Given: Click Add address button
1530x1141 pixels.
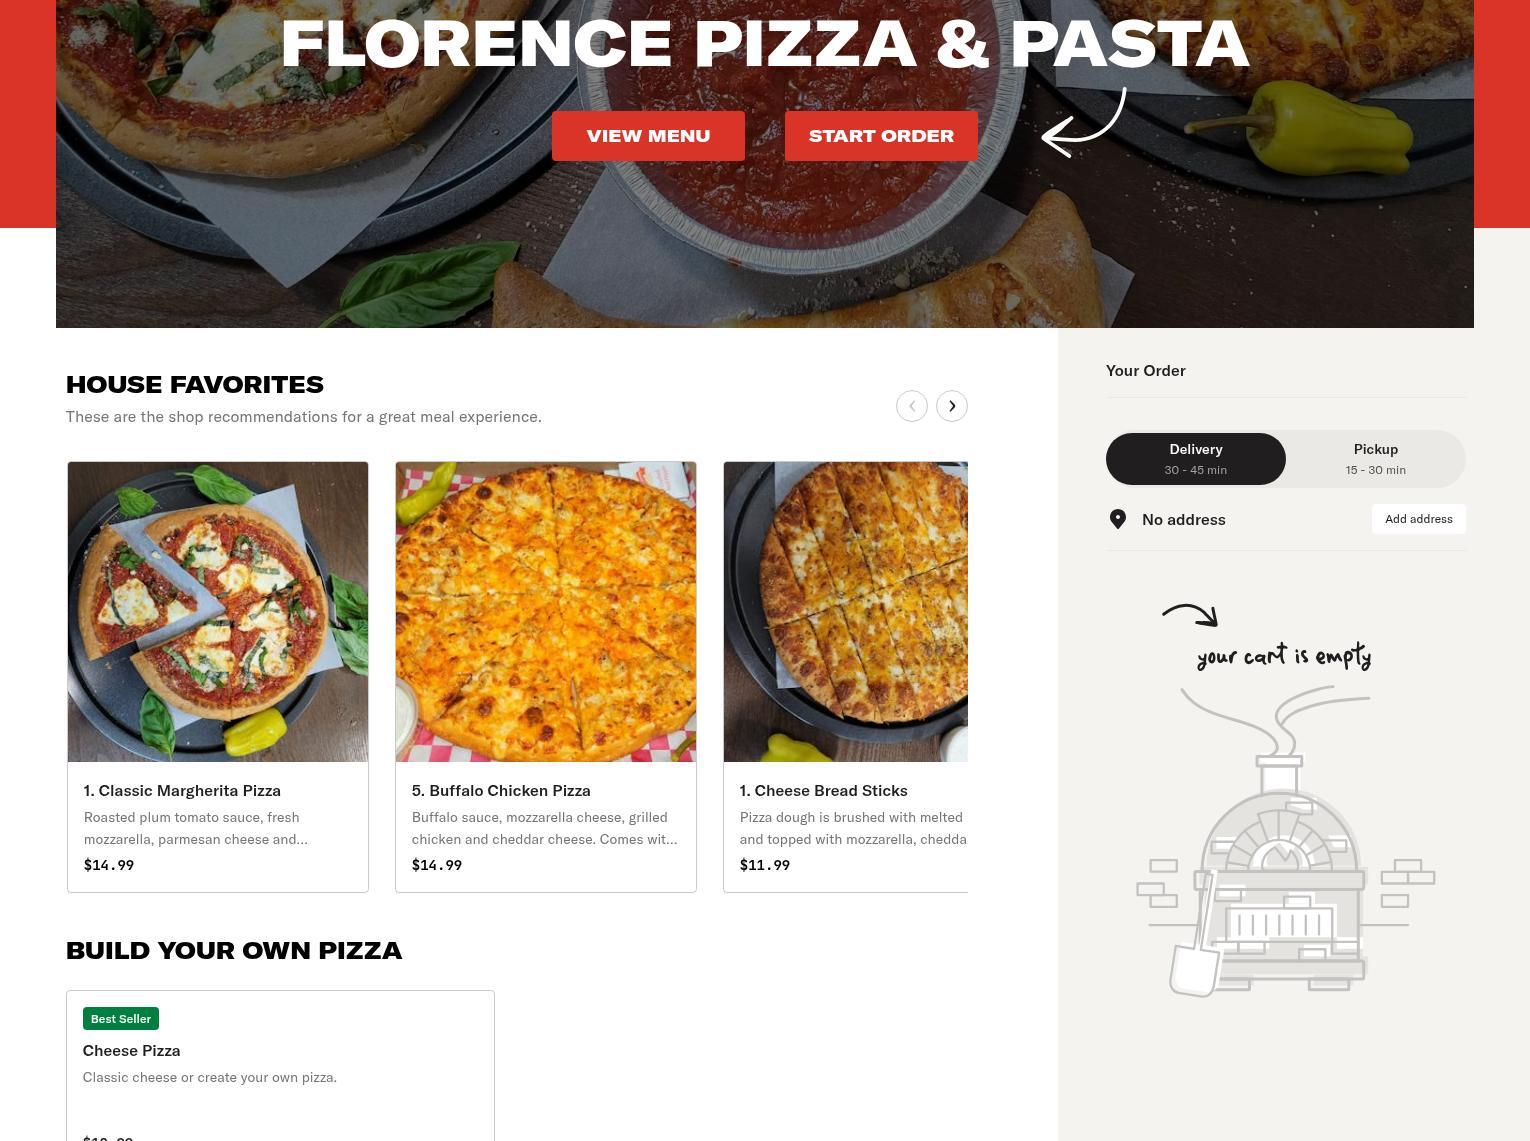Looking at the screenshot, I should pos(1418,519).
